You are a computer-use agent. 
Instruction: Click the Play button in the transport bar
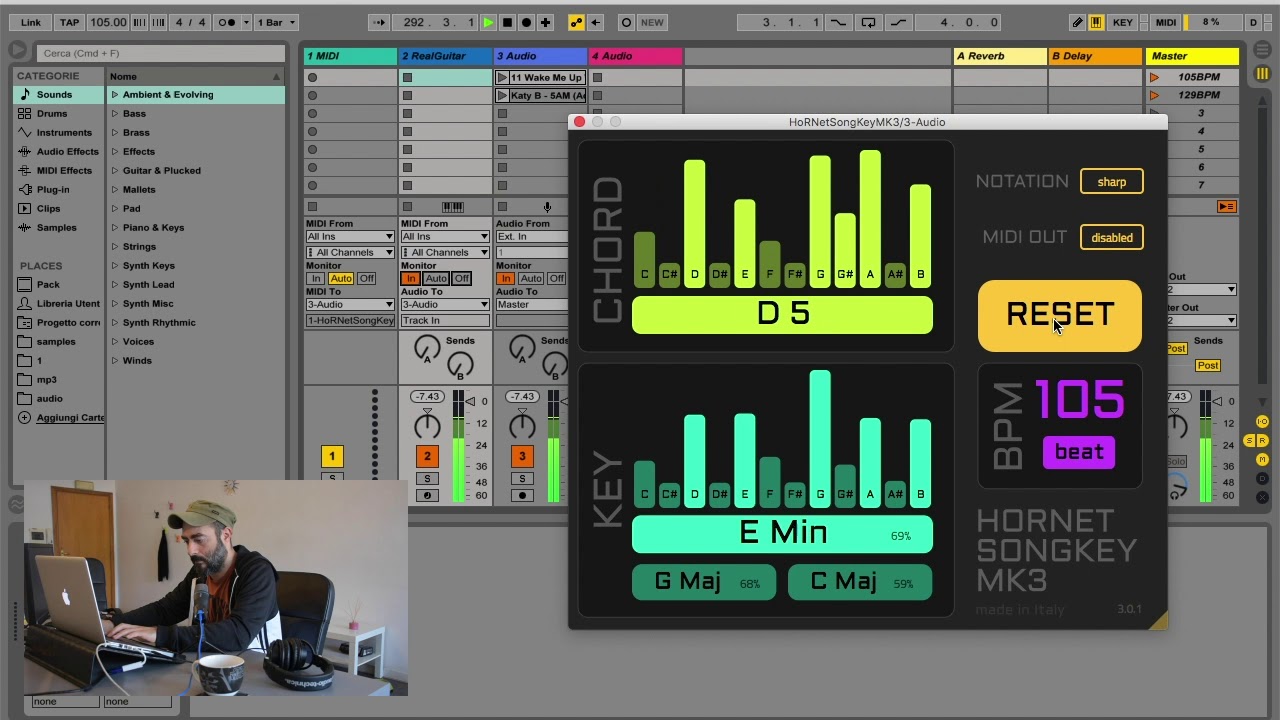(488, 22)
